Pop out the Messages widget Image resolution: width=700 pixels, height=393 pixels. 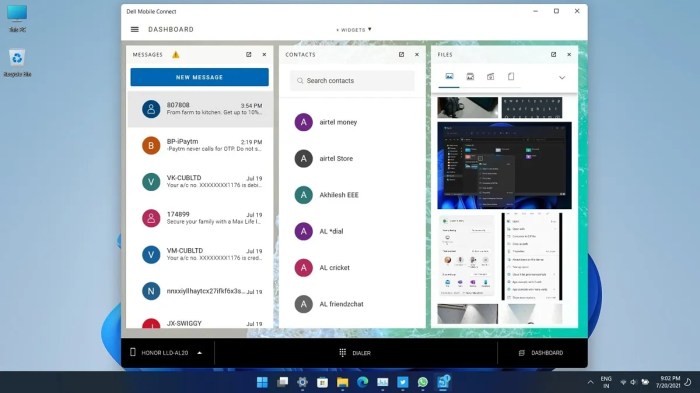(x=249, y=54)
